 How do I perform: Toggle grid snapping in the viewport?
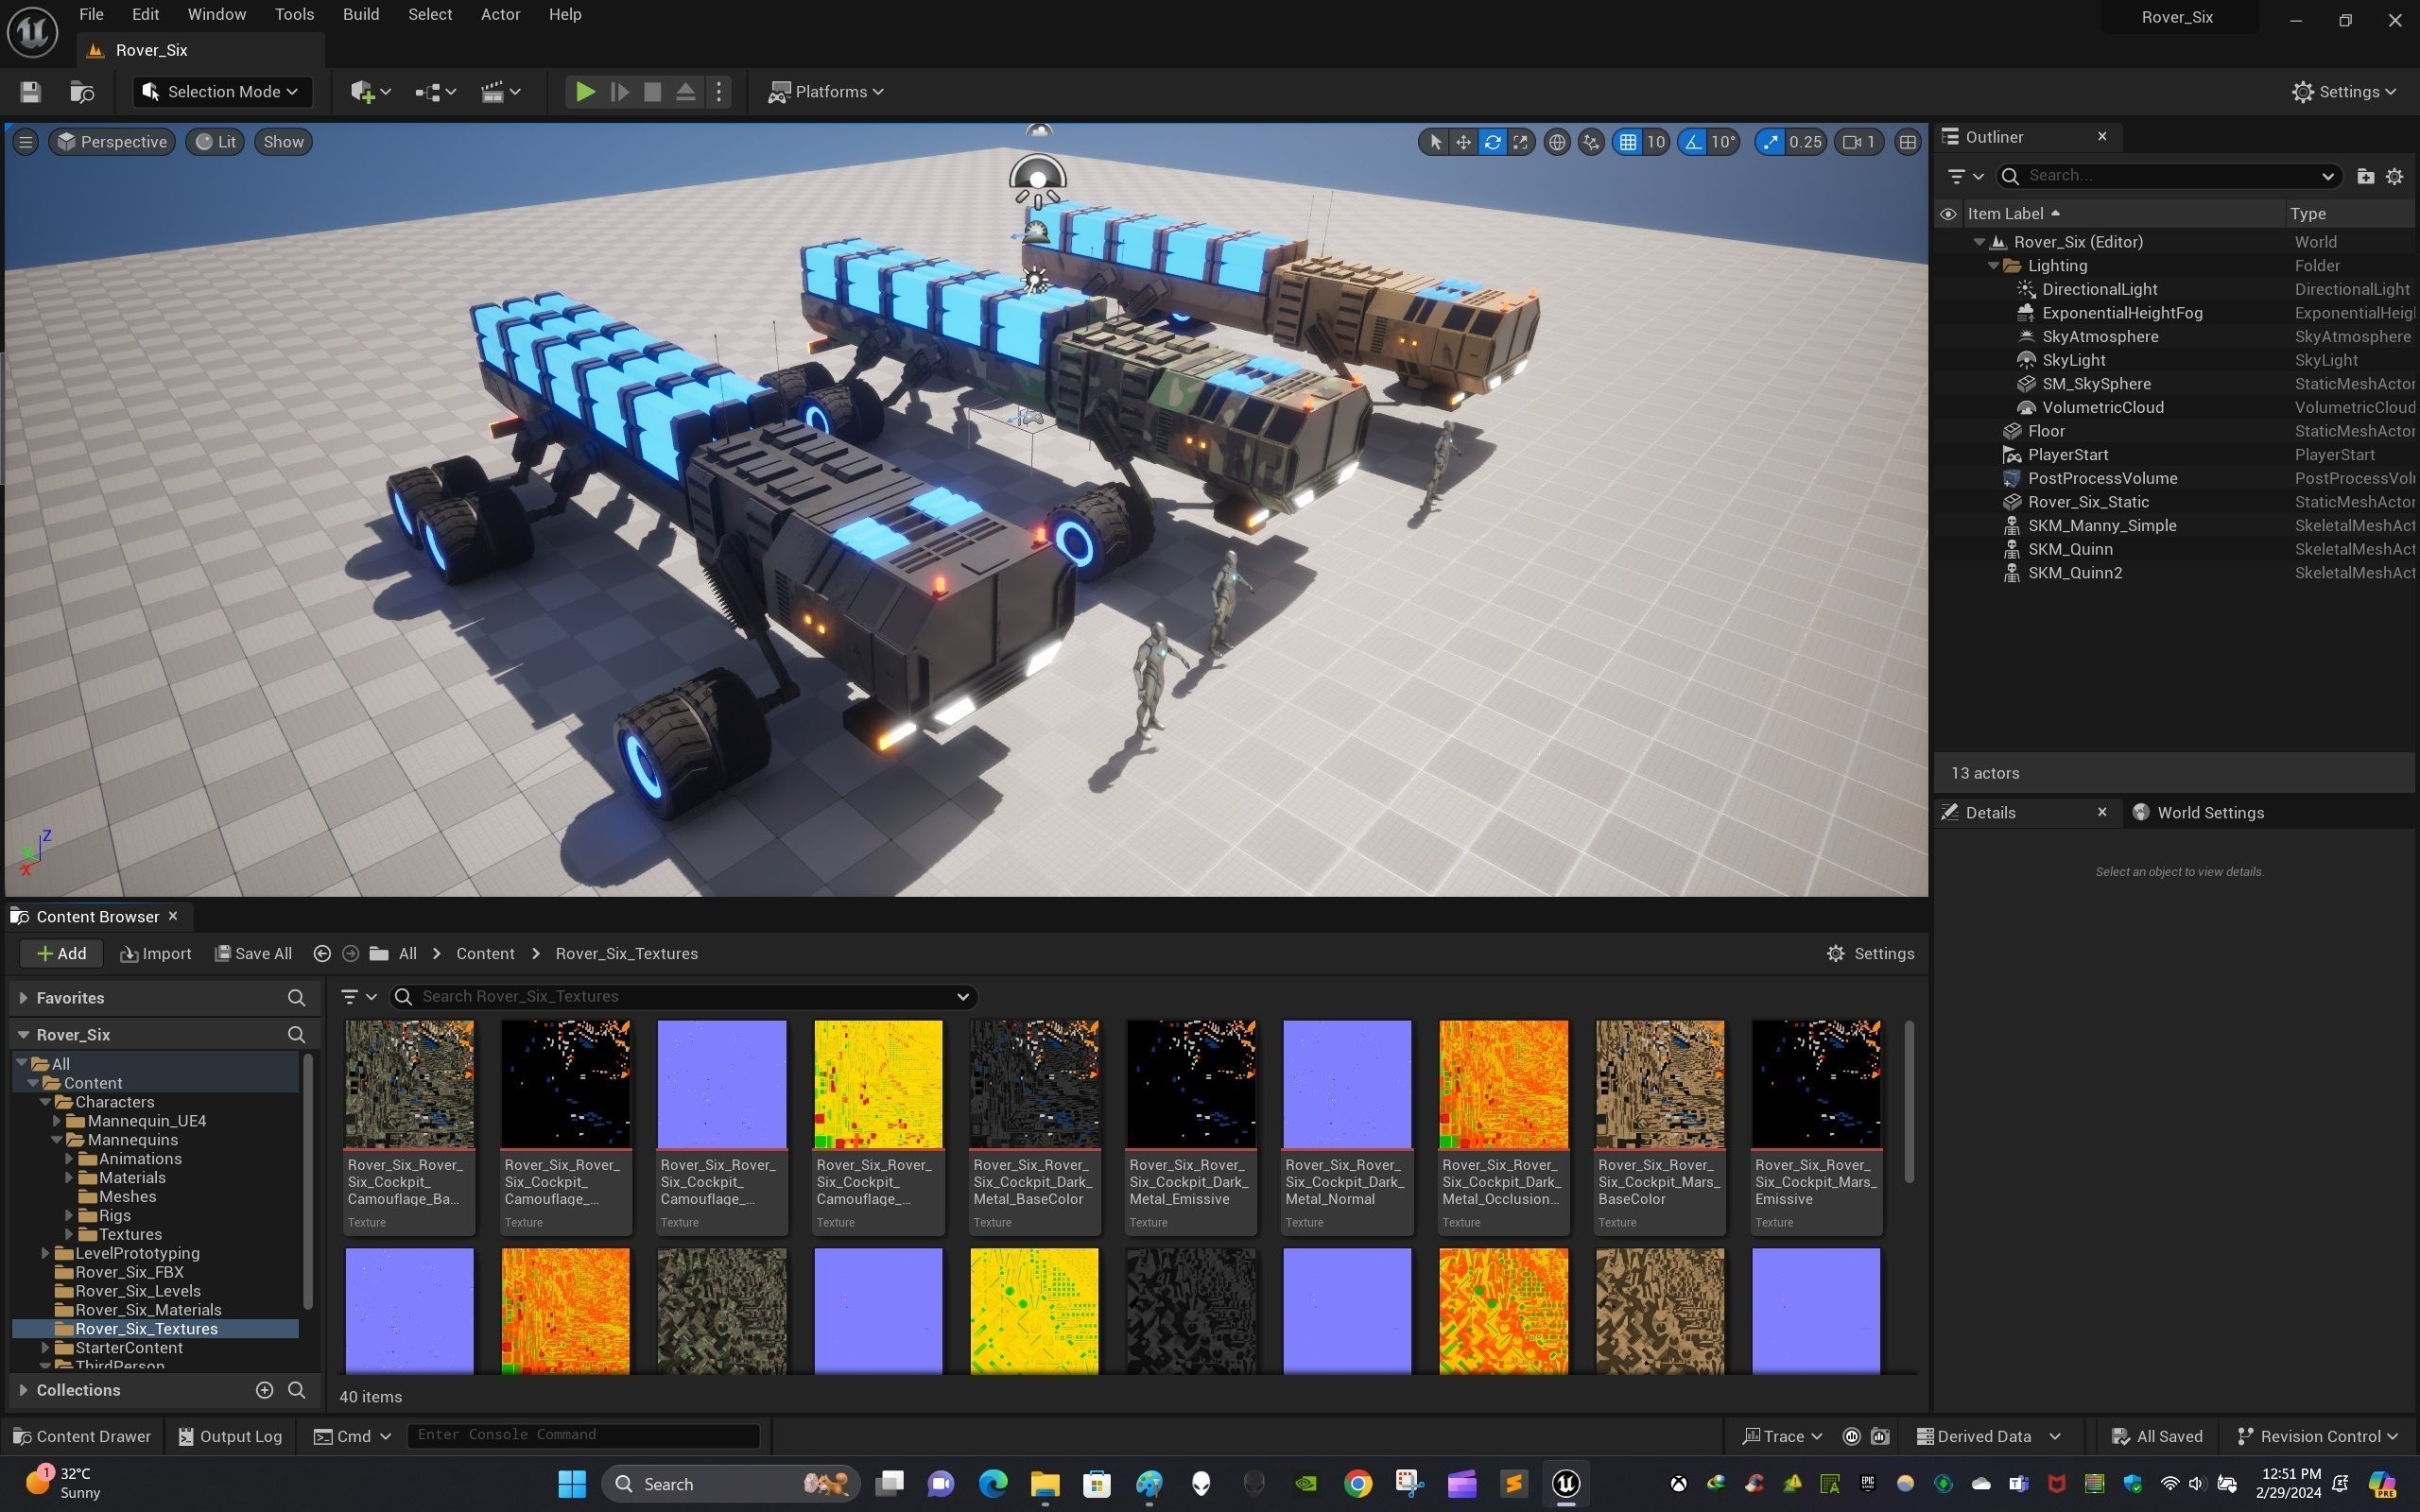tap(1628, 142)
